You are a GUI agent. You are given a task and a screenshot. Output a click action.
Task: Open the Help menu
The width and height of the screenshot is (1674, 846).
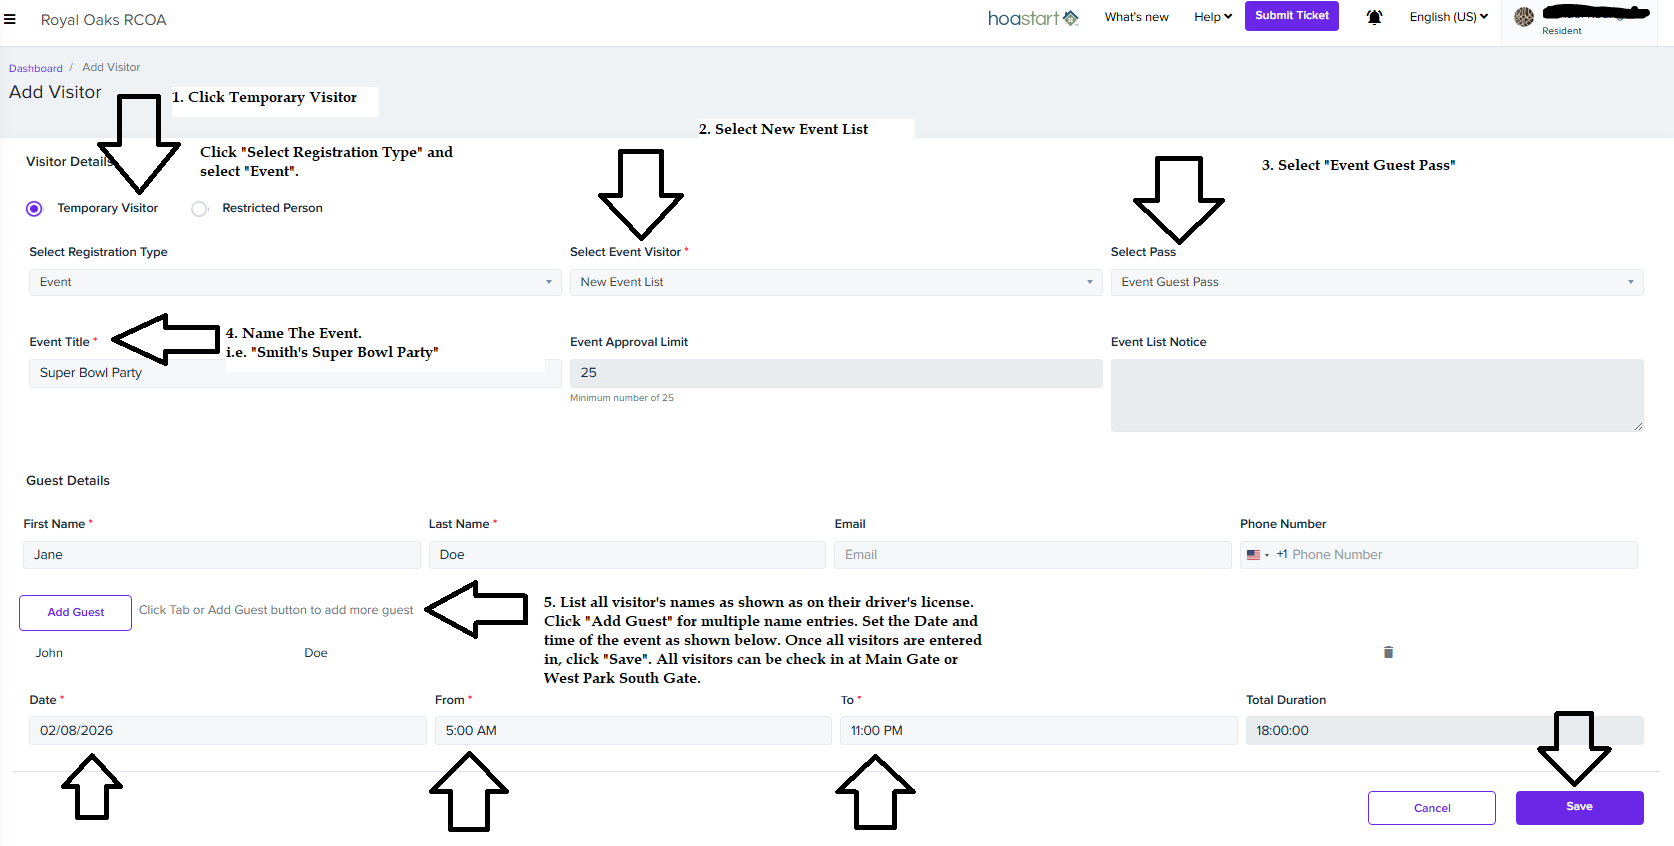[1212, 17]
